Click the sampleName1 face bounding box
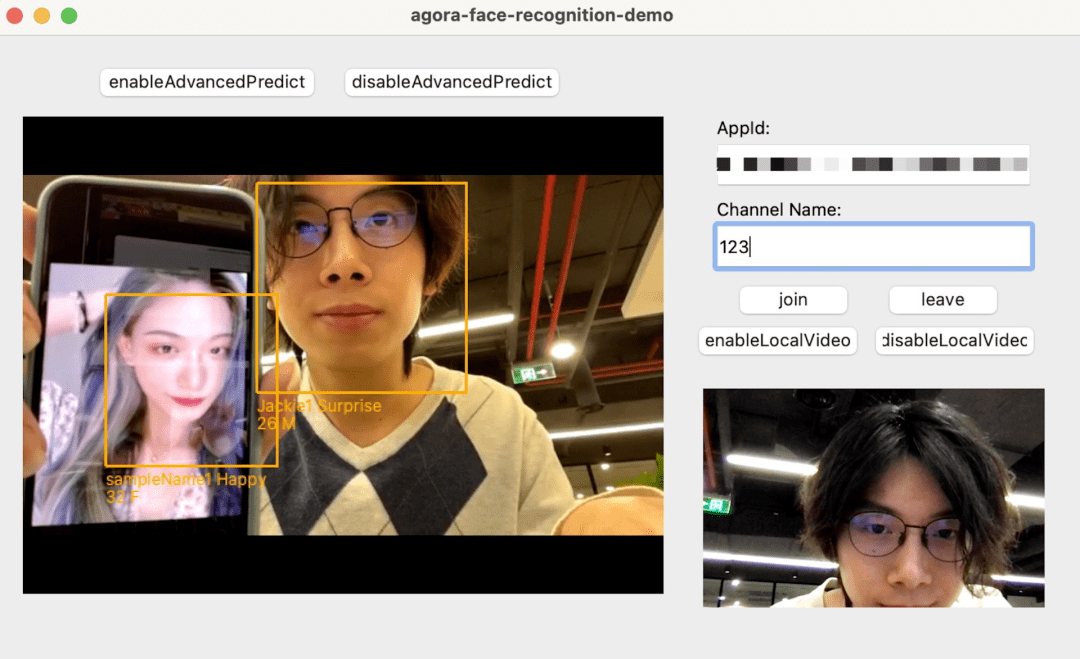The height and width of the screenshot is (659, 1080). (191, 380)
